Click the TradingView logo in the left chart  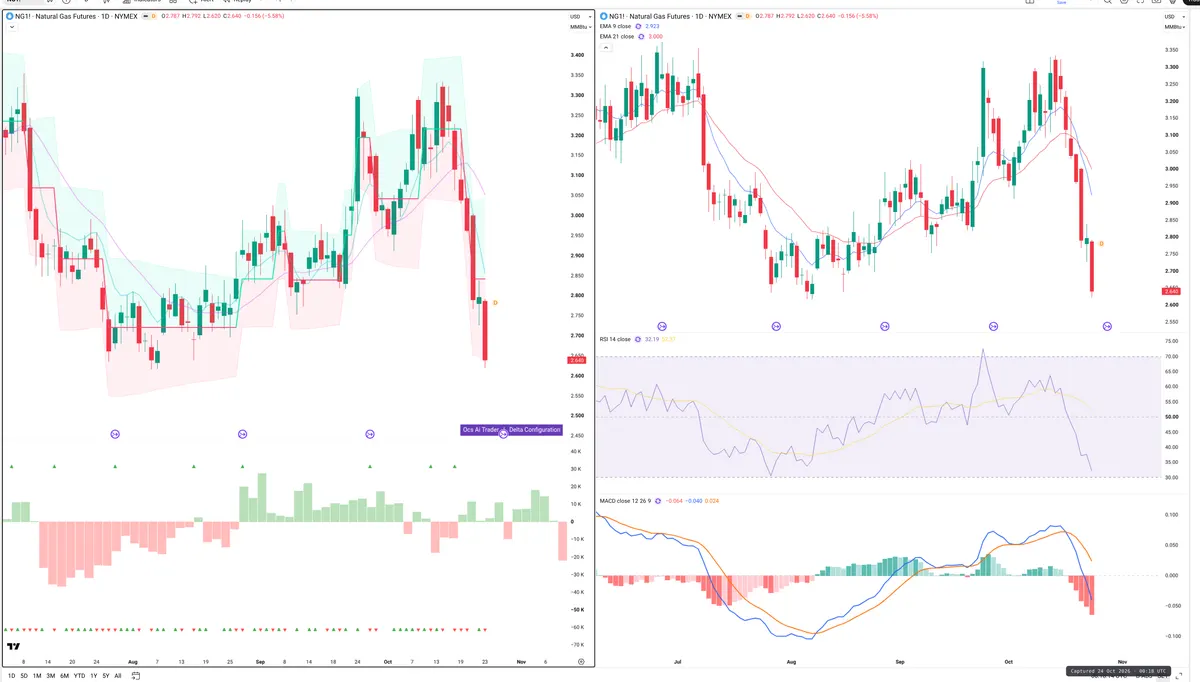coord(14,648)
